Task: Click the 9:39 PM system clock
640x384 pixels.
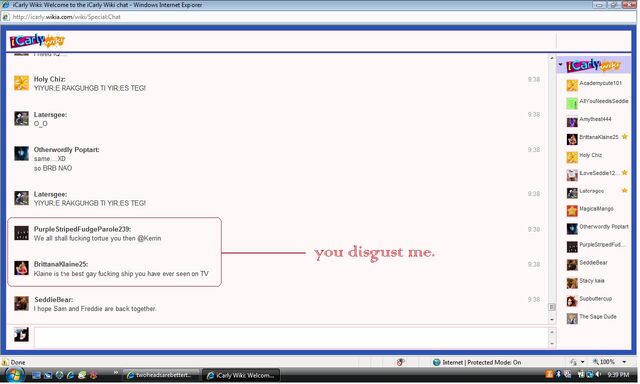Action: click(x=618, y=375)
